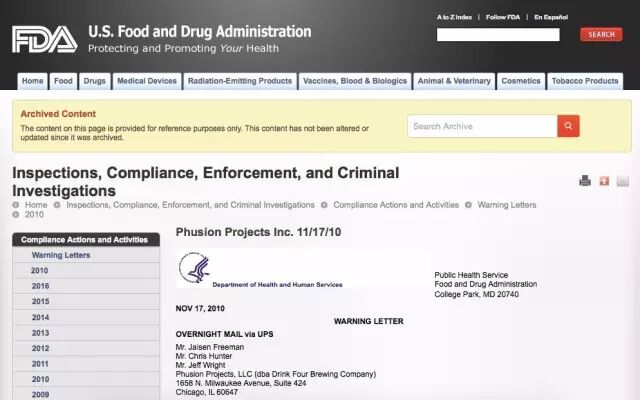Click the Health and Human Services eagle logo
Screen dimensions: 640x400
coord(195,268)
